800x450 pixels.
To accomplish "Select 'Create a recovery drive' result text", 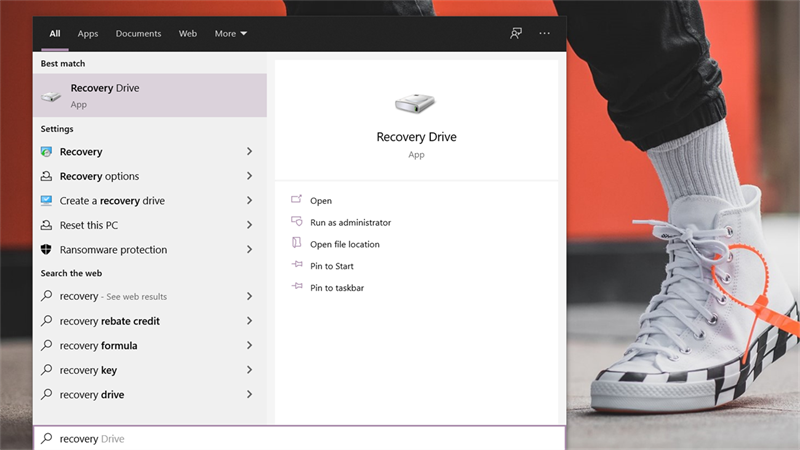I will (112, 201).
